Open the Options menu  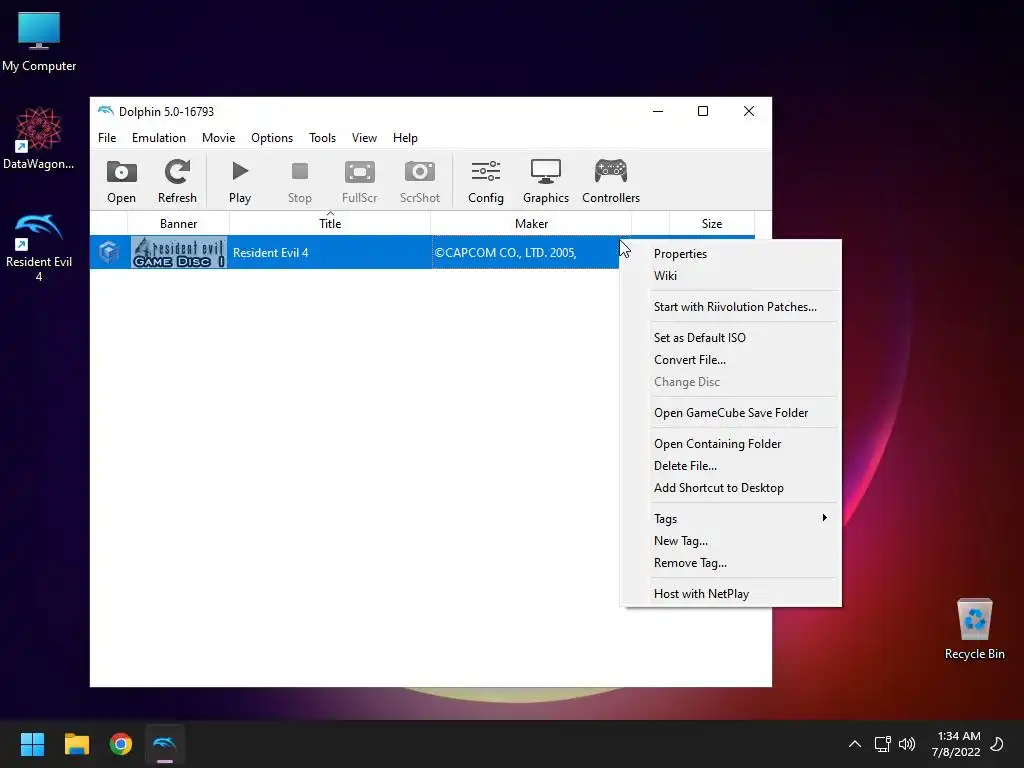tap(272, 138)
